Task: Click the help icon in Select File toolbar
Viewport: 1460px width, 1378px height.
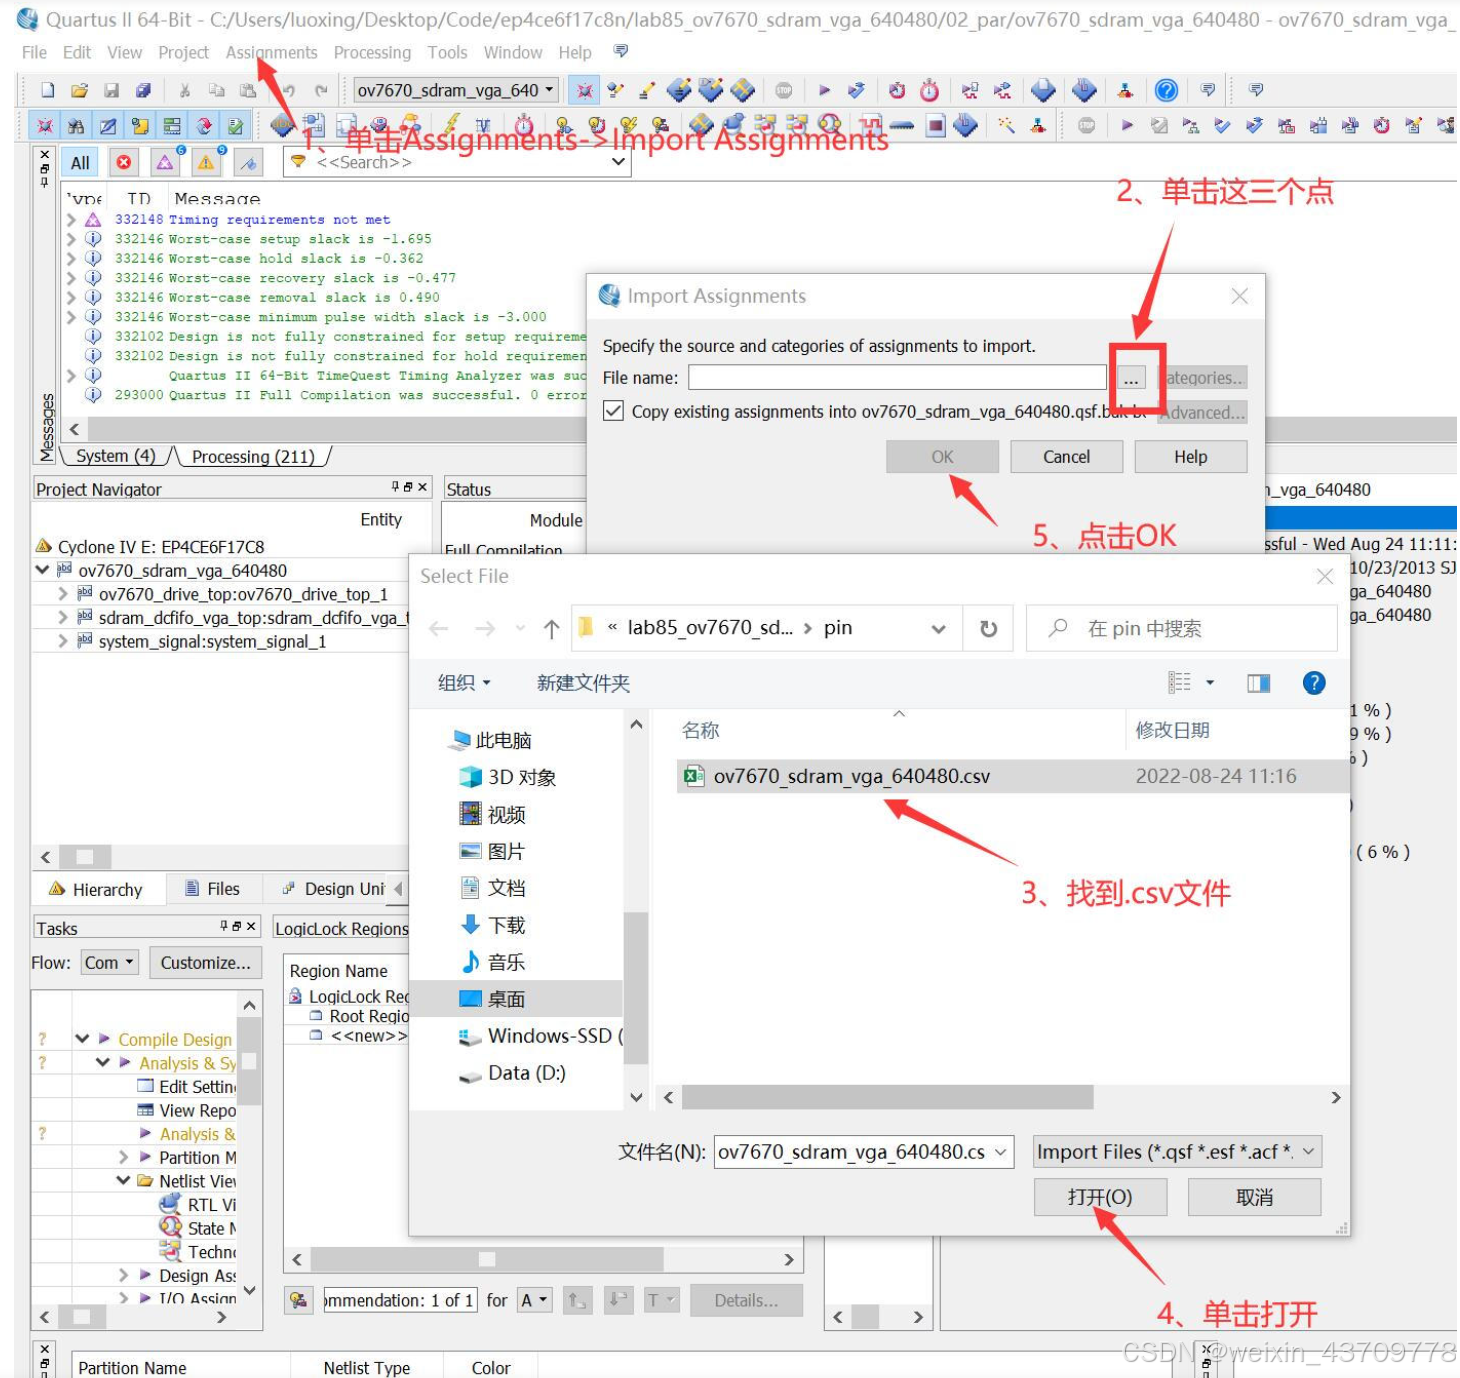Action: 1314,683
